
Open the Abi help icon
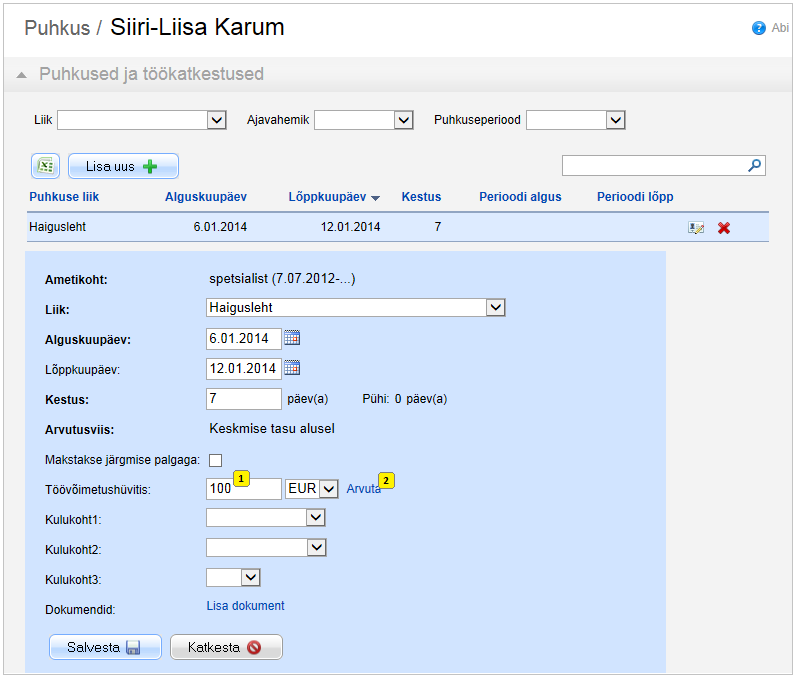click(759, 28)
